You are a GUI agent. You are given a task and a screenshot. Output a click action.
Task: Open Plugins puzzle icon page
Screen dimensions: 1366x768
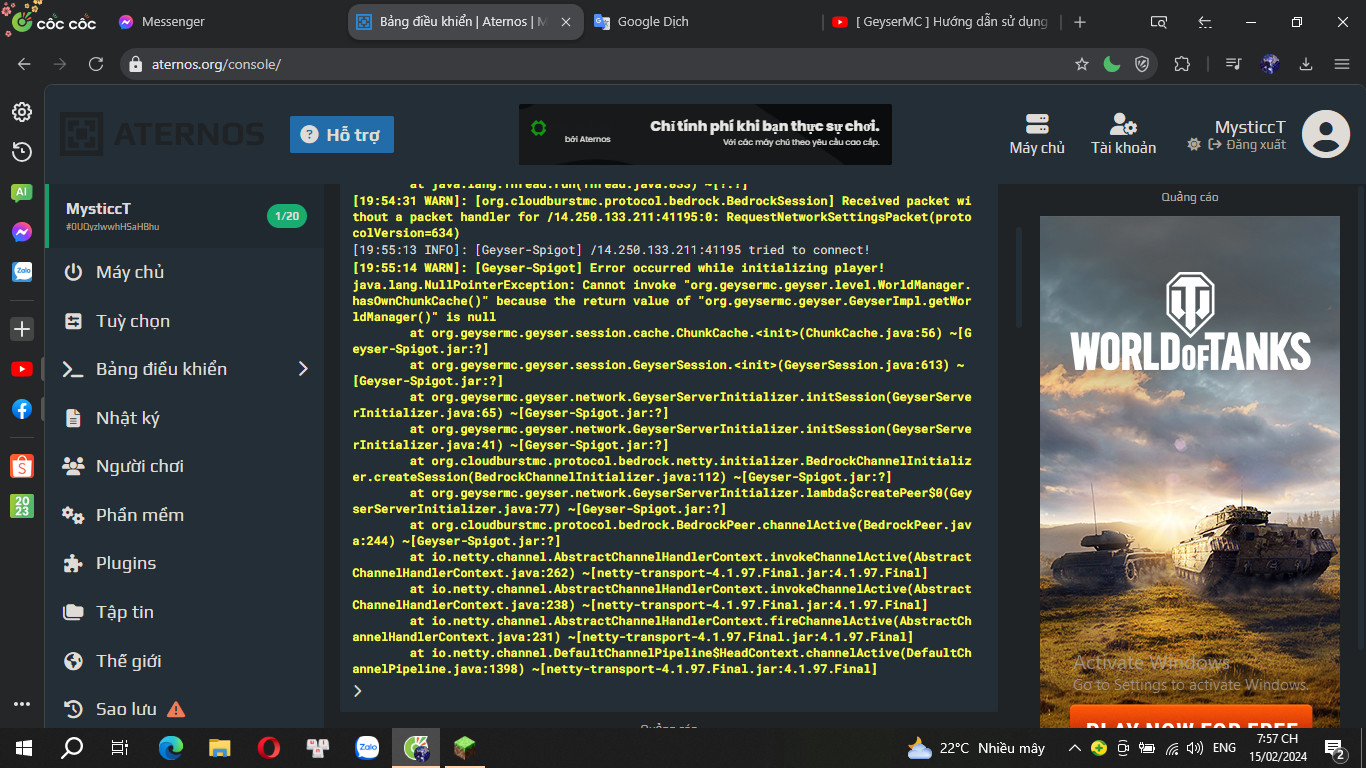click(73, 563)
